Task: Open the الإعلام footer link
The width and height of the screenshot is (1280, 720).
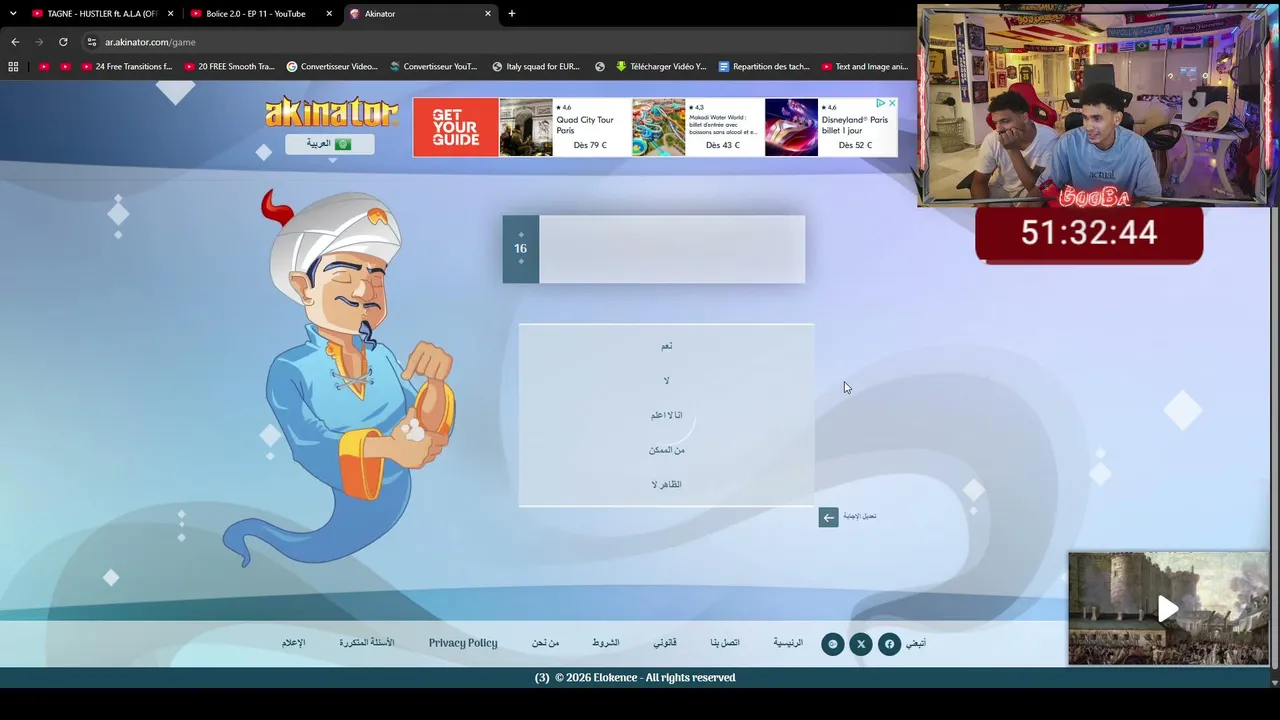Action: pyautogui.click(x=293, y=643)
